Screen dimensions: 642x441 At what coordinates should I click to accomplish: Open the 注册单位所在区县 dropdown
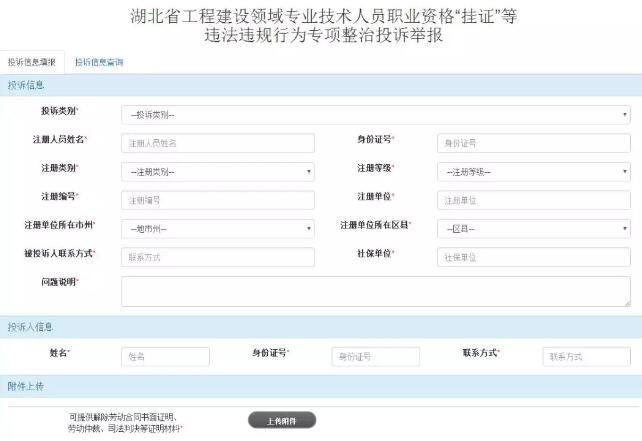[x=533, y=229]
